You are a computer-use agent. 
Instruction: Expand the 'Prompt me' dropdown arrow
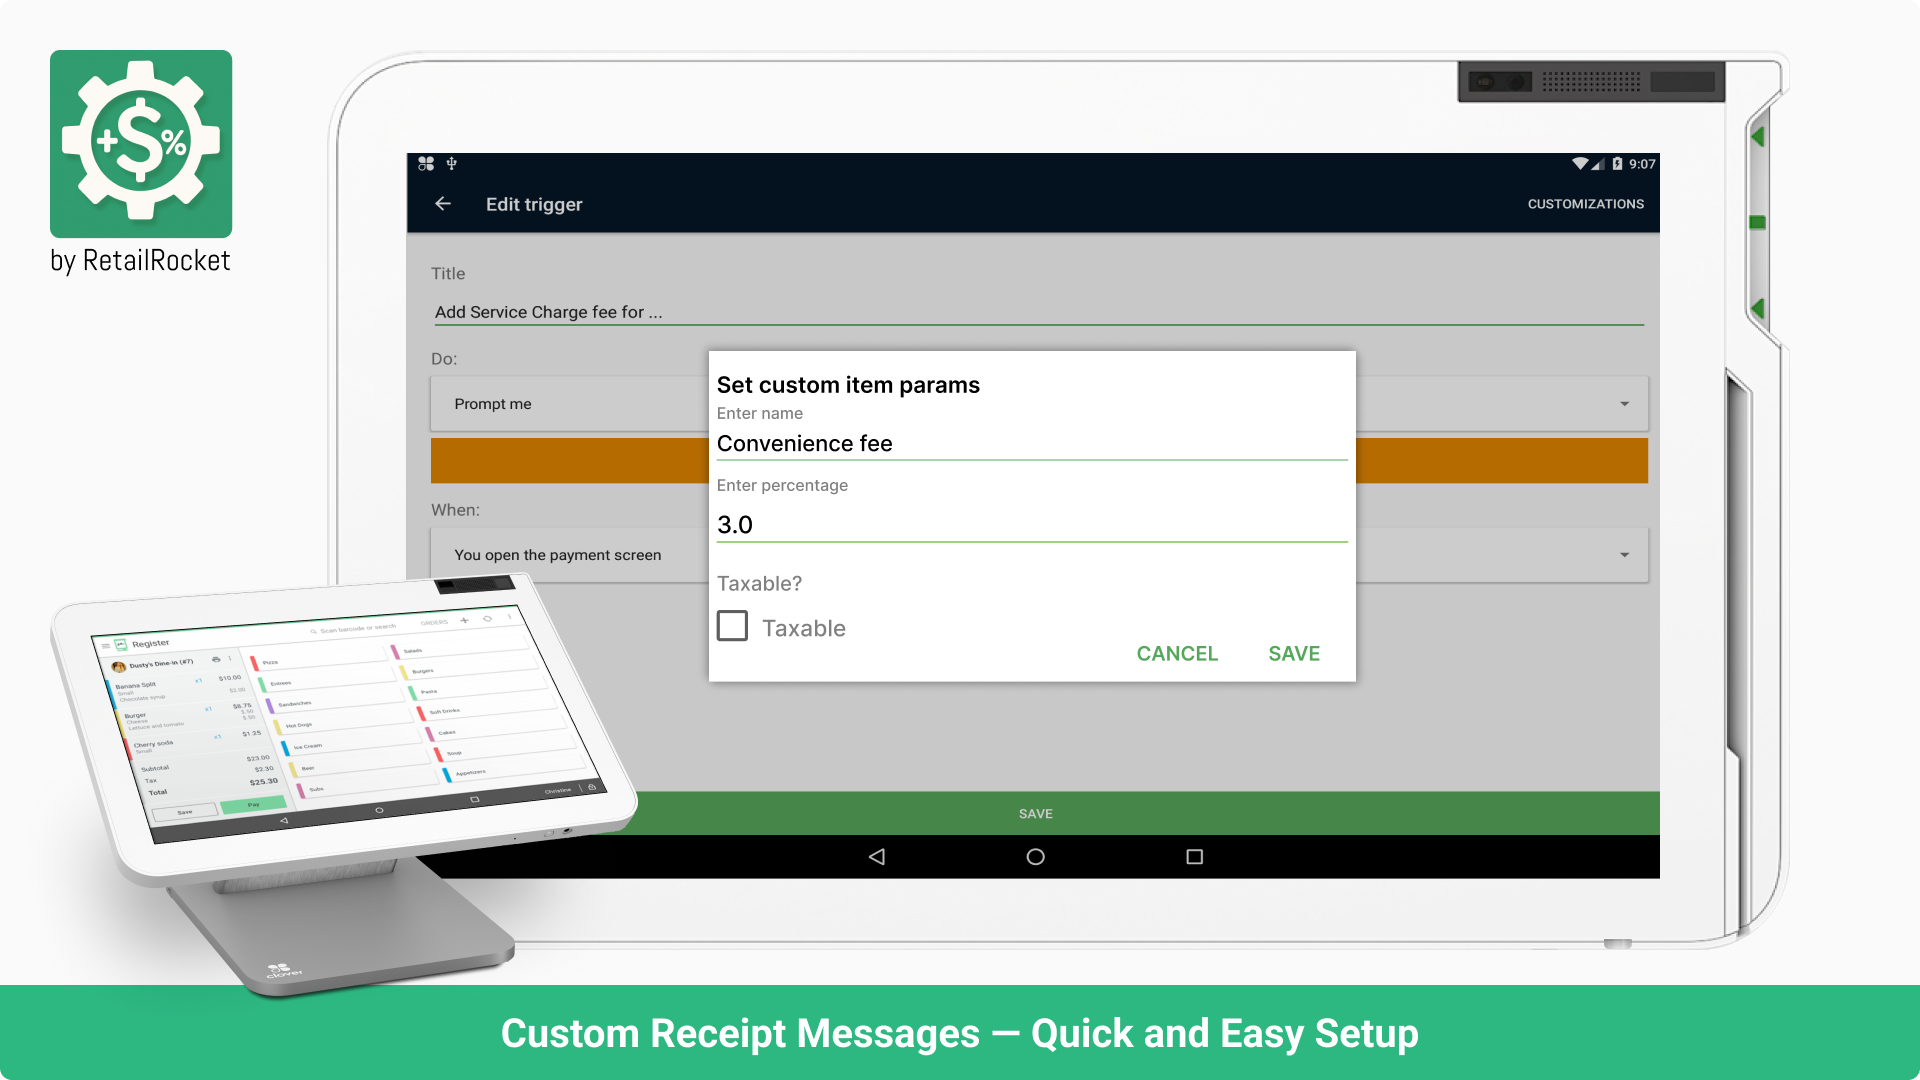coord(1624,404)
